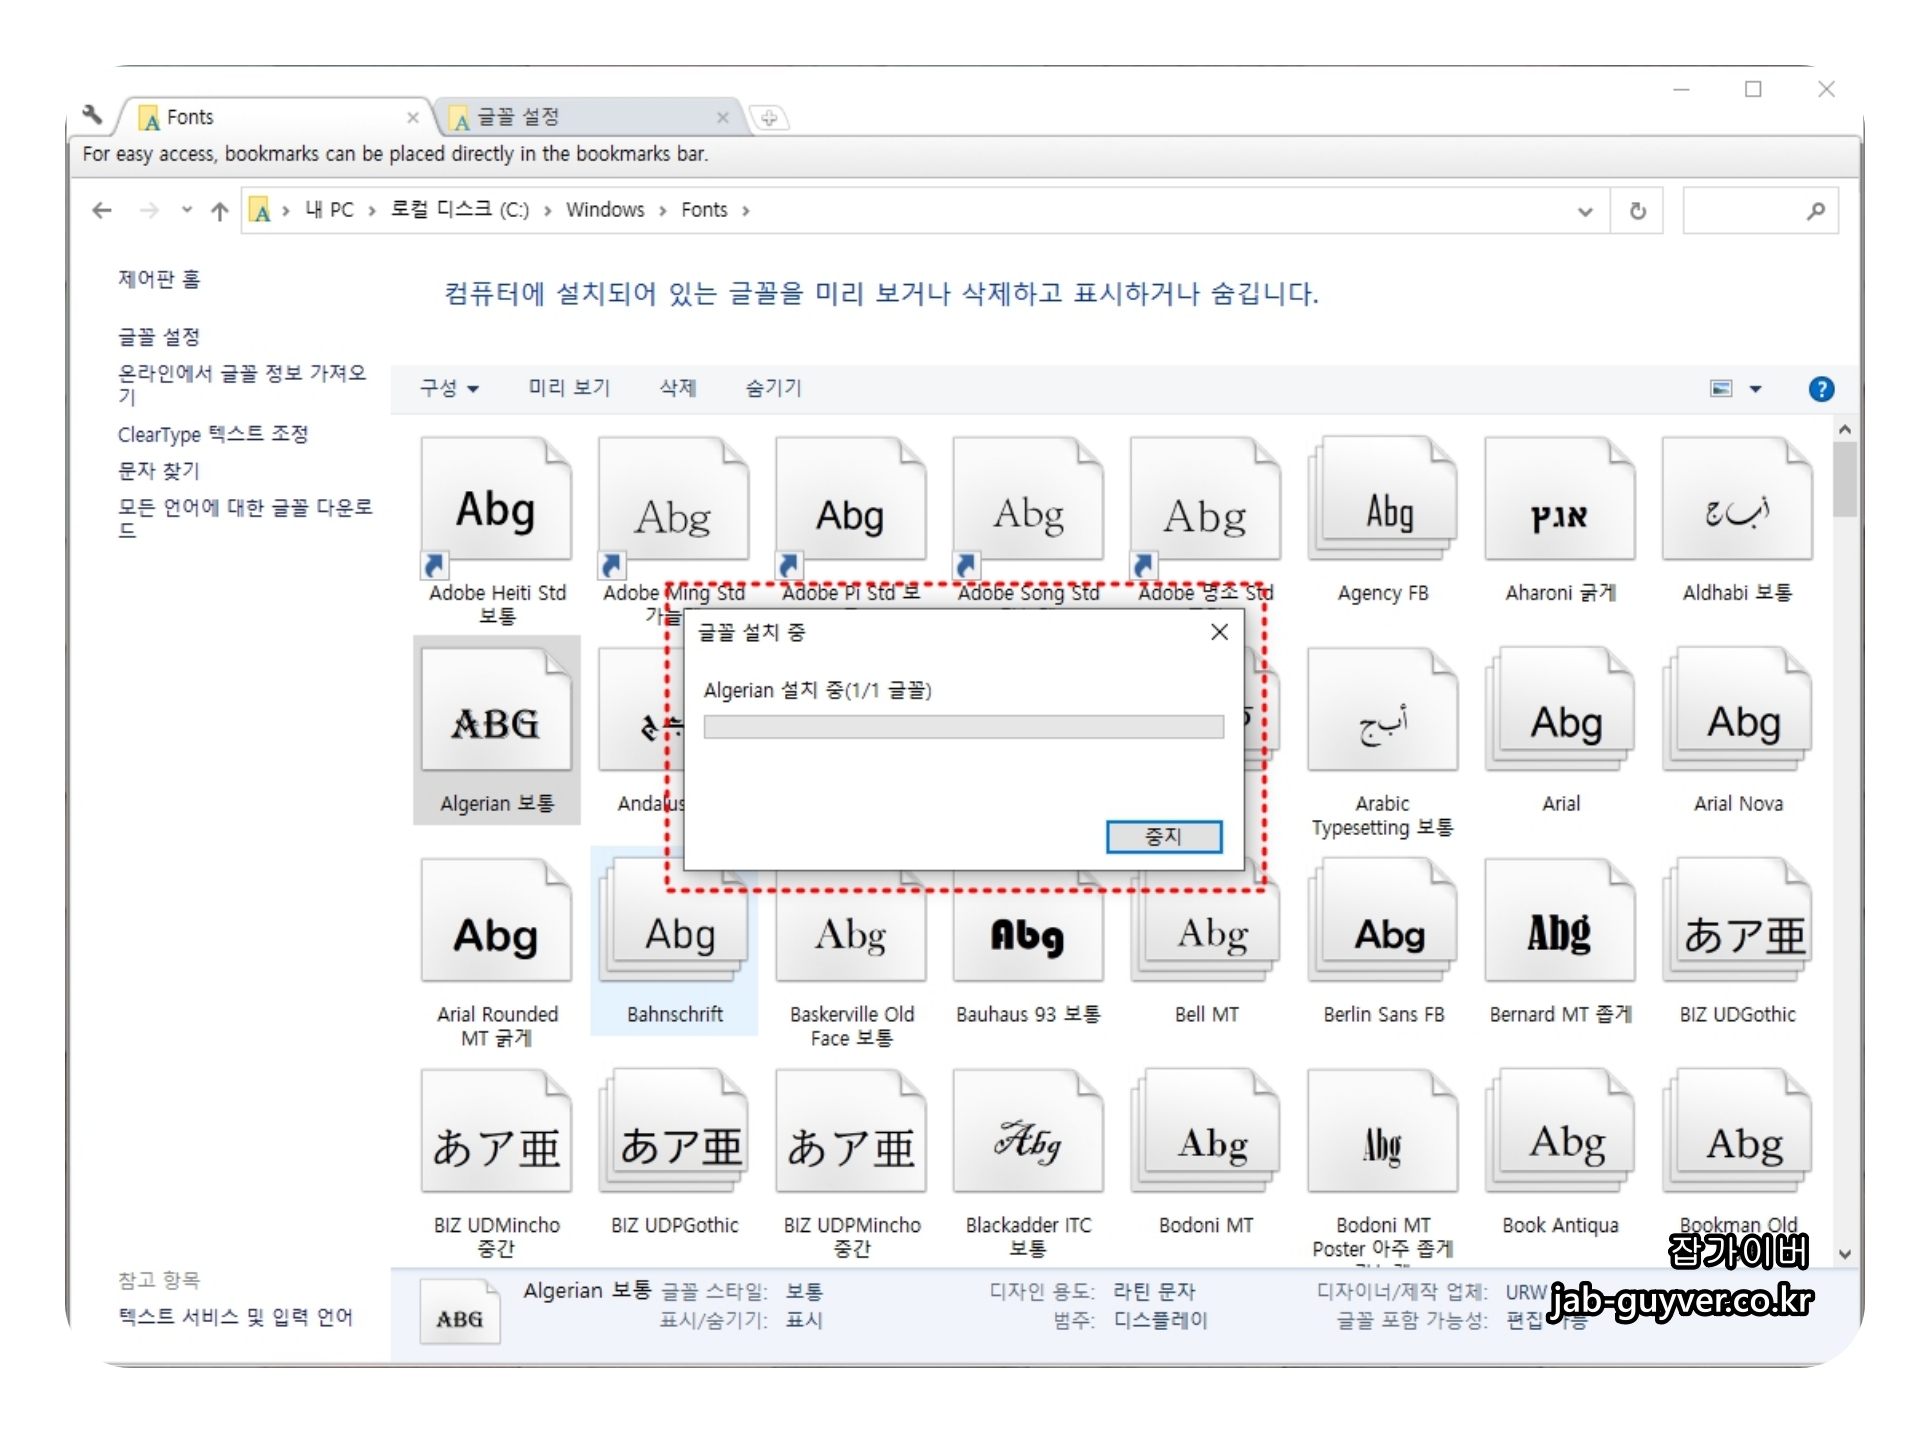Expand the 구성 organize dropdown
The width and height of the screenshot is (1930, 1433).
click(449, 388)
